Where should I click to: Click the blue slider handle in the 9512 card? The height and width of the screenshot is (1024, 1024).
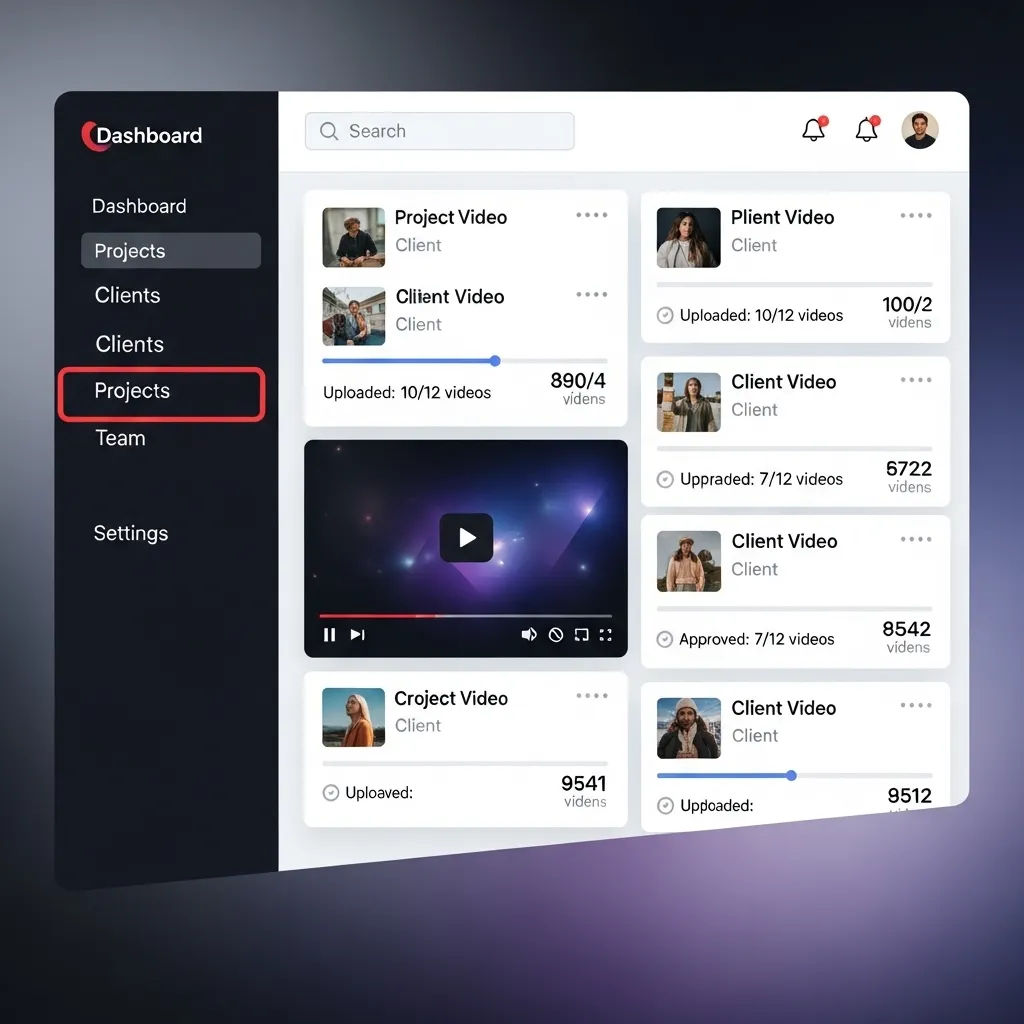coord(792,776)
